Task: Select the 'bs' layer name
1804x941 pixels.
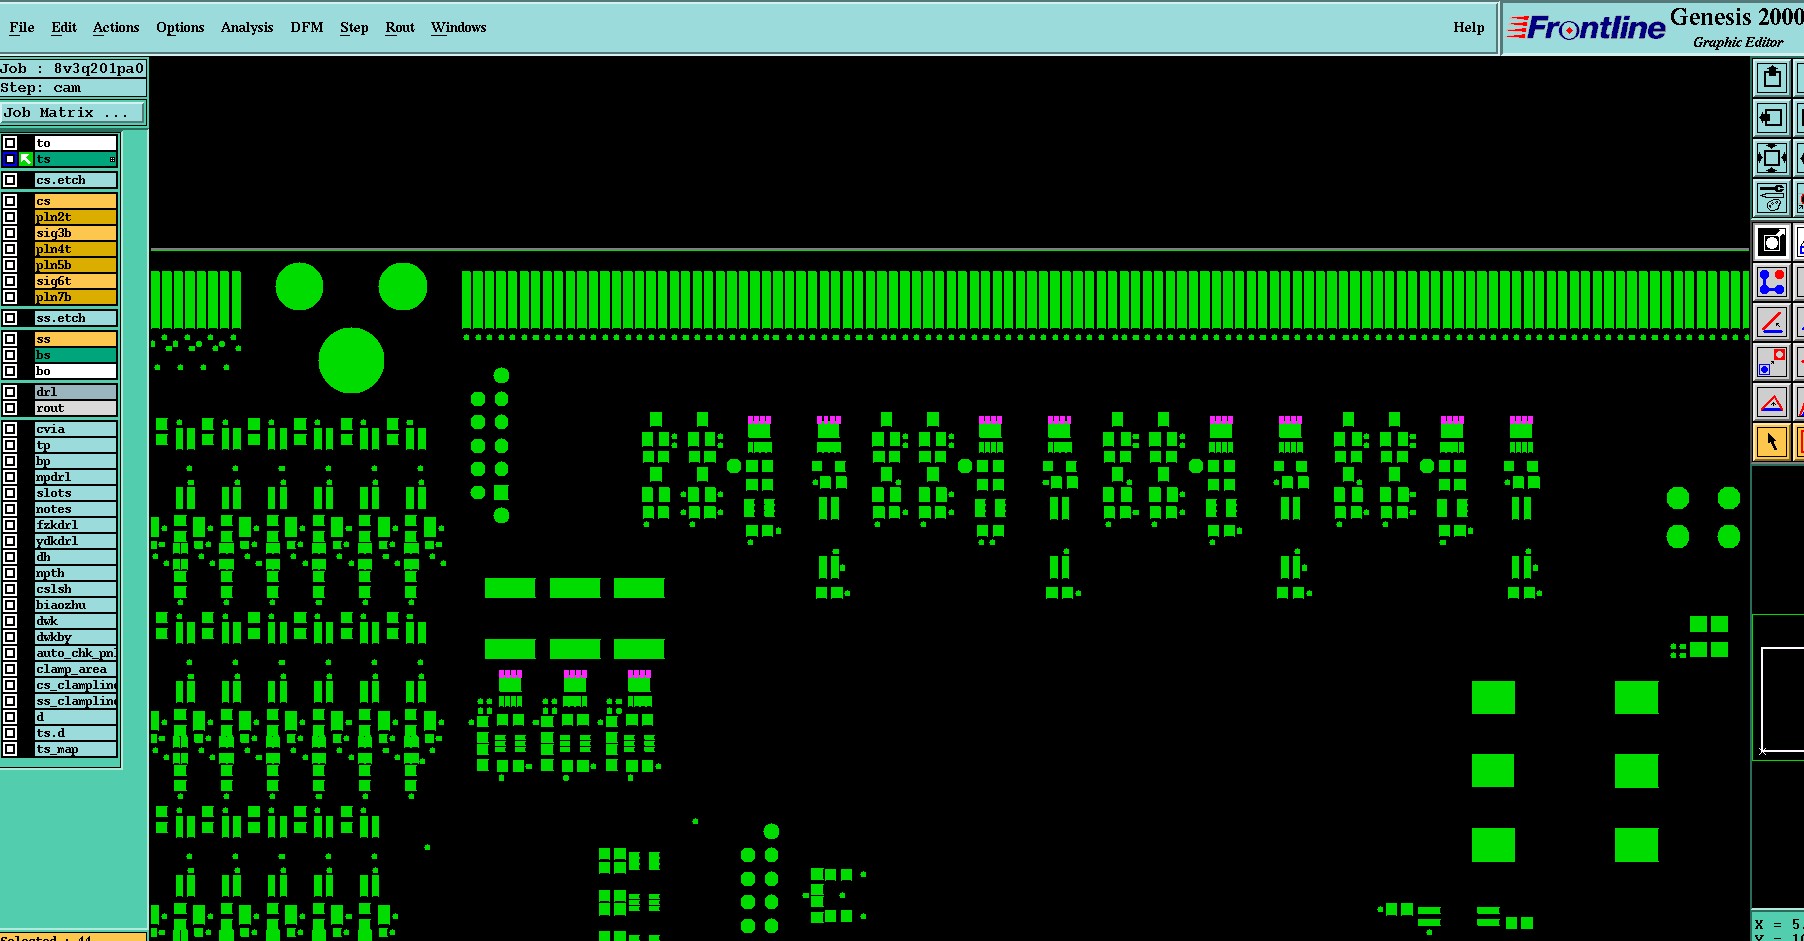Action: point(76,355)
